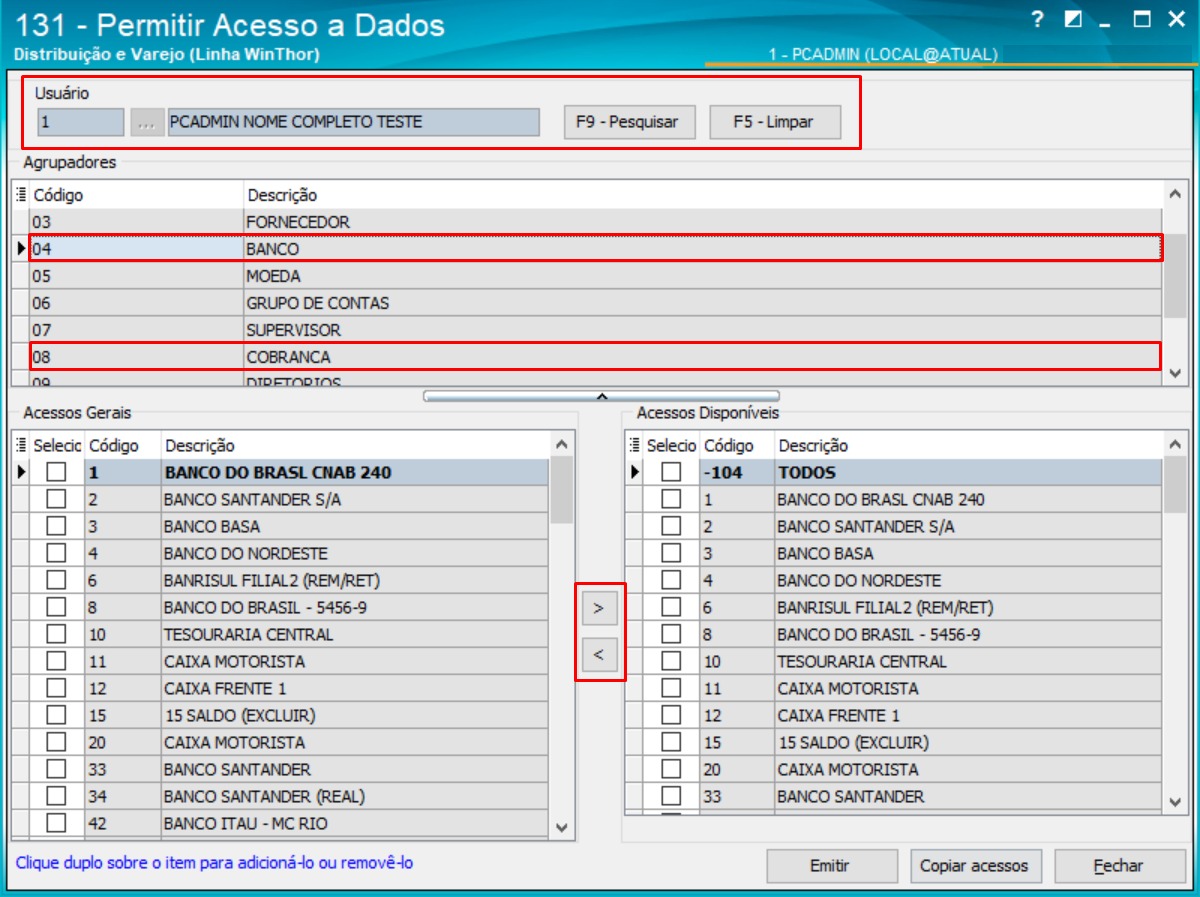This screenshot has width=1200, height=897.
Task: Select BANRISUL FILIAL2 (REM/RET) in Acessos Gerais
Action: 289,580
